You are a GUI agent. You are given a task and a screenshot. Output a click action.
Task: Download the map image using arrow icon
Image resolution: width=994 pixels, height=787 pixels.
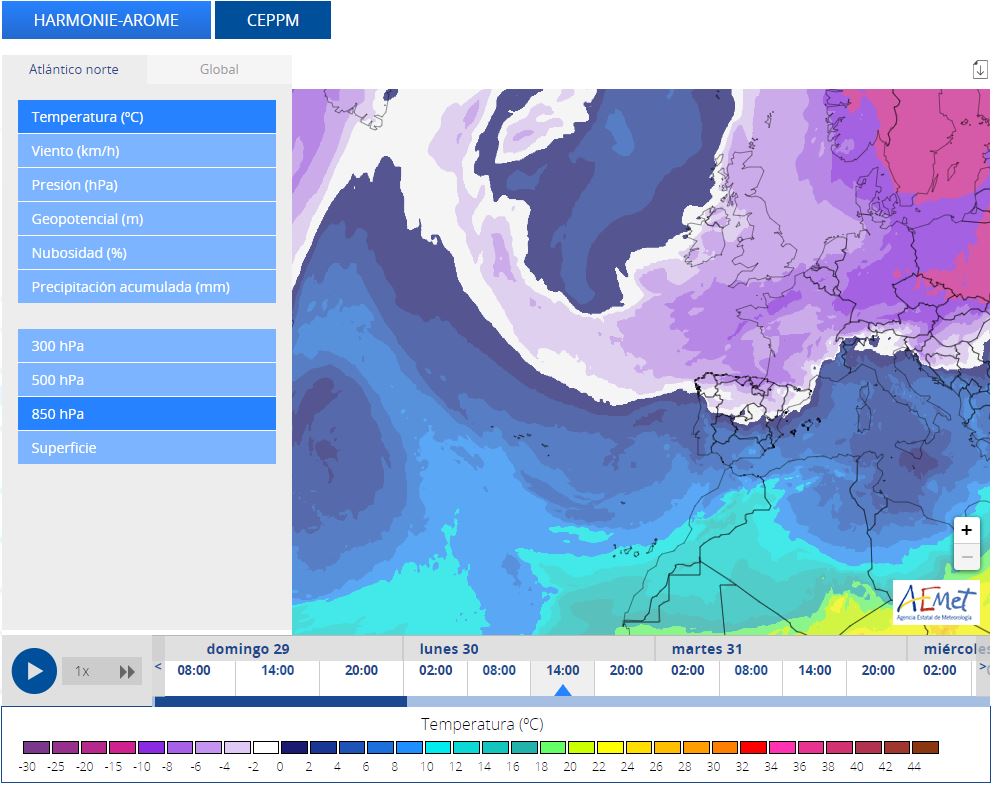[x=980, y=69]
